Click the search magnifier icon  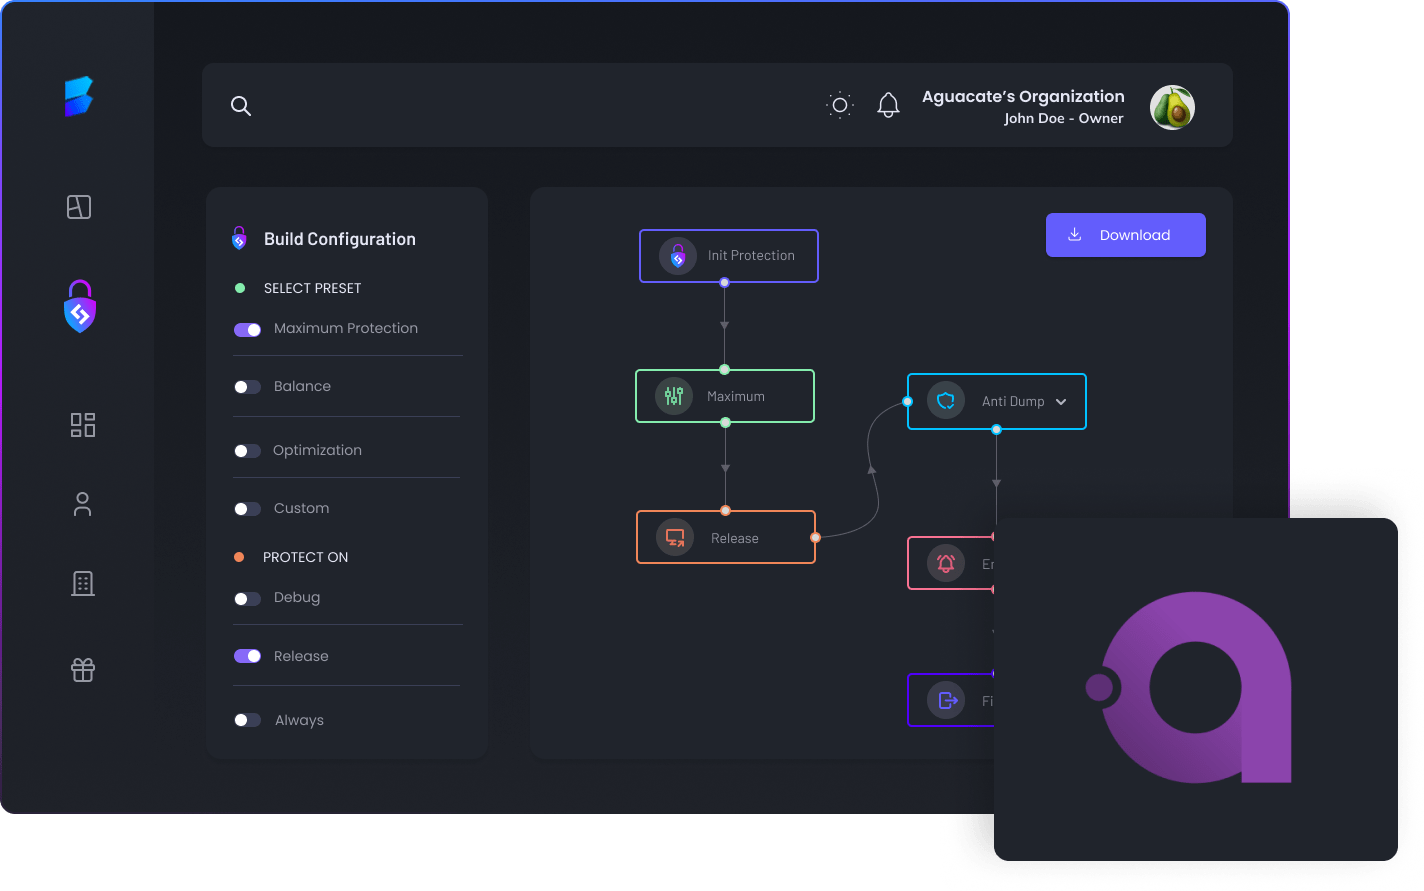click(241, 106)
